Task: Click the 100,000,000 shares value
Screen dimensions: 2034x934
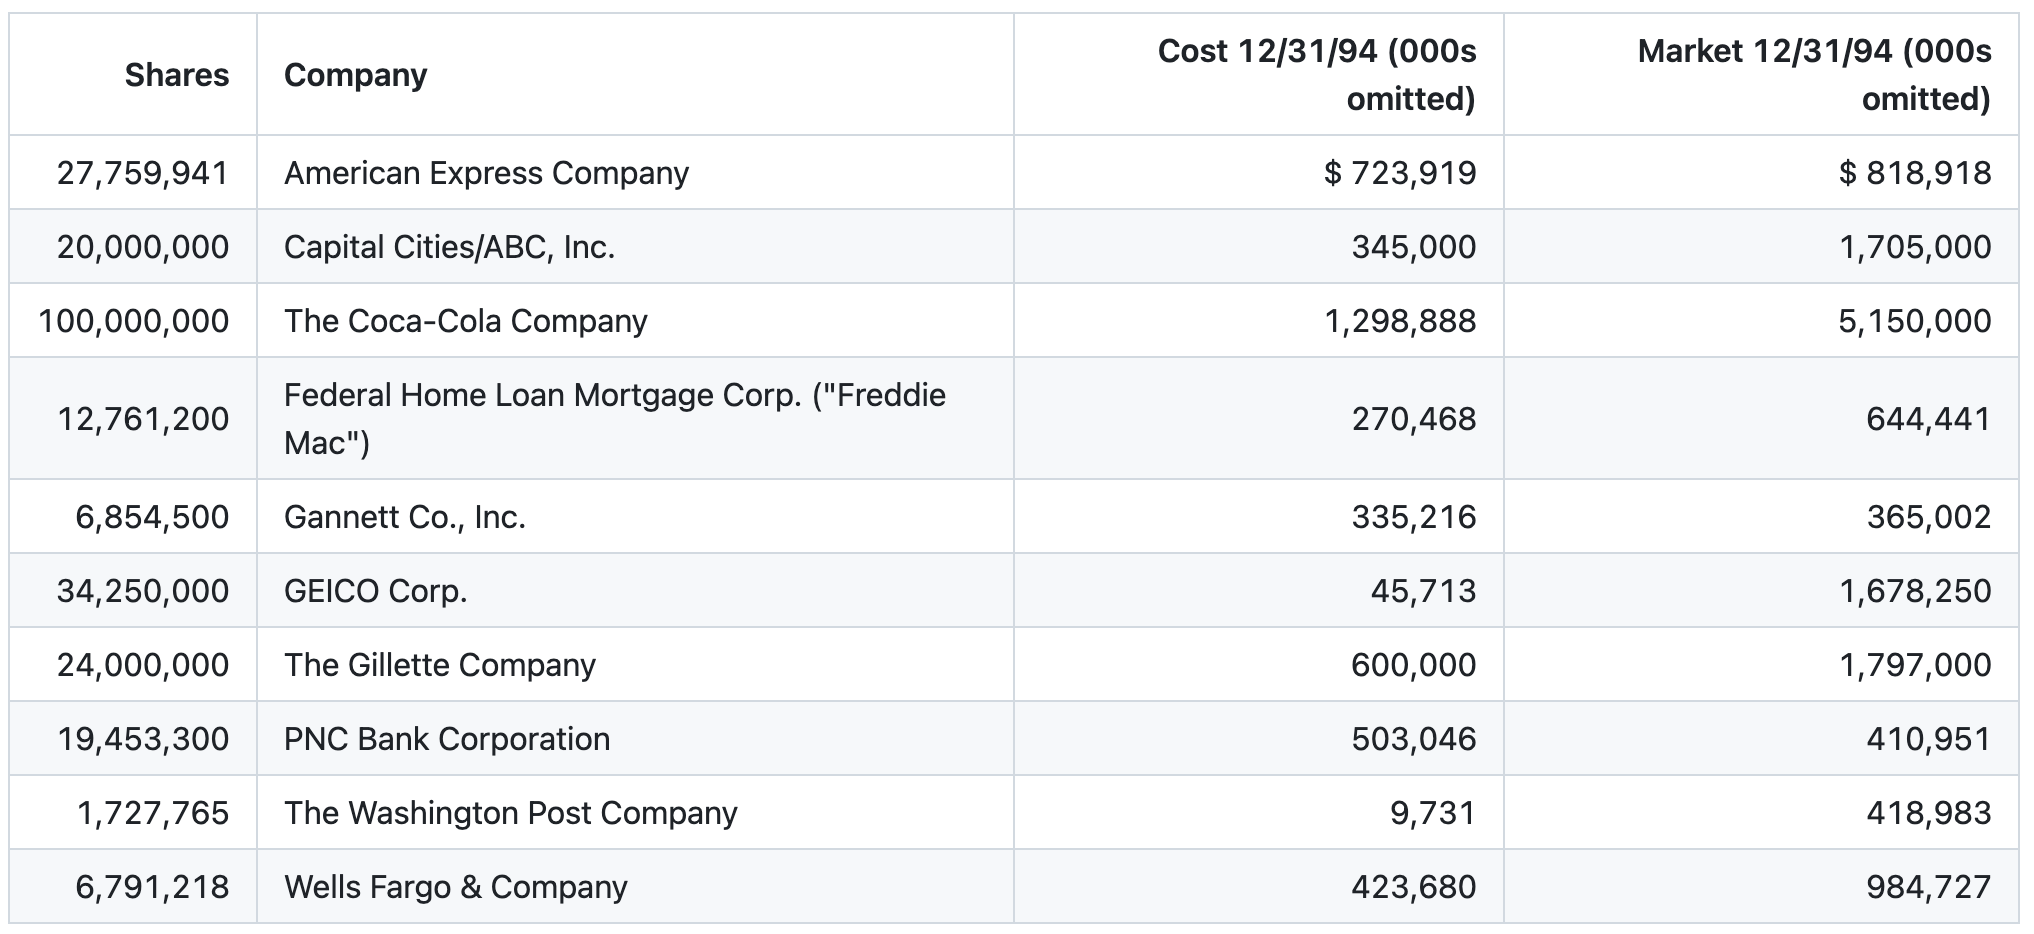Action: [x=133, y=321]
